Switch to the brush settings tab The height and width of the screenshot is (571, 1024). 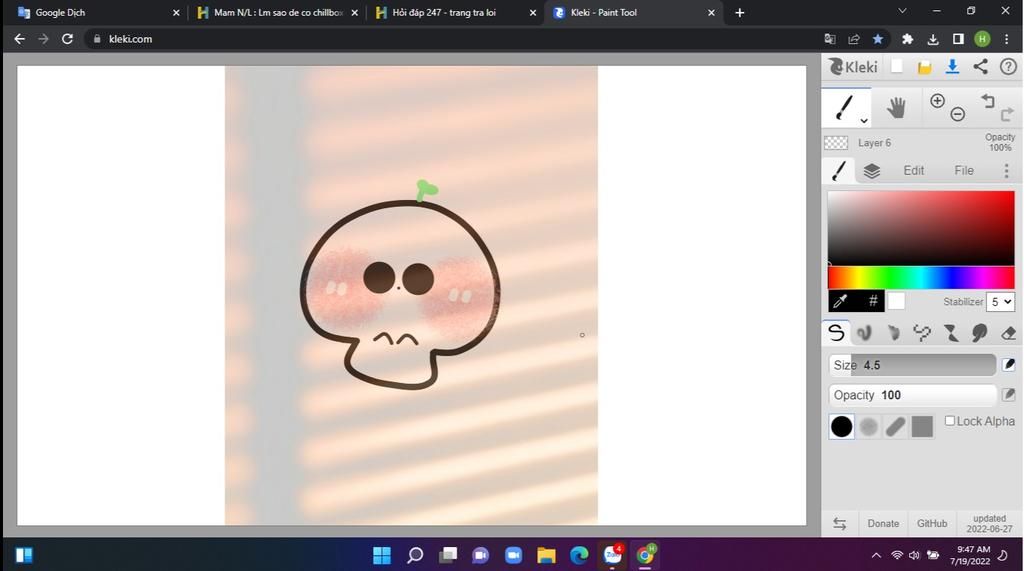click(x=839, y=171)
